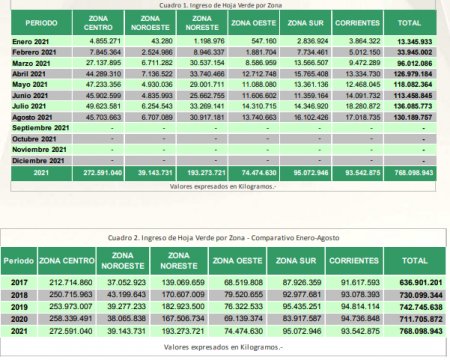
Task: Select the value 49.623.581 in Julio row
Action: pyautogui.click(x=103, y=106)
